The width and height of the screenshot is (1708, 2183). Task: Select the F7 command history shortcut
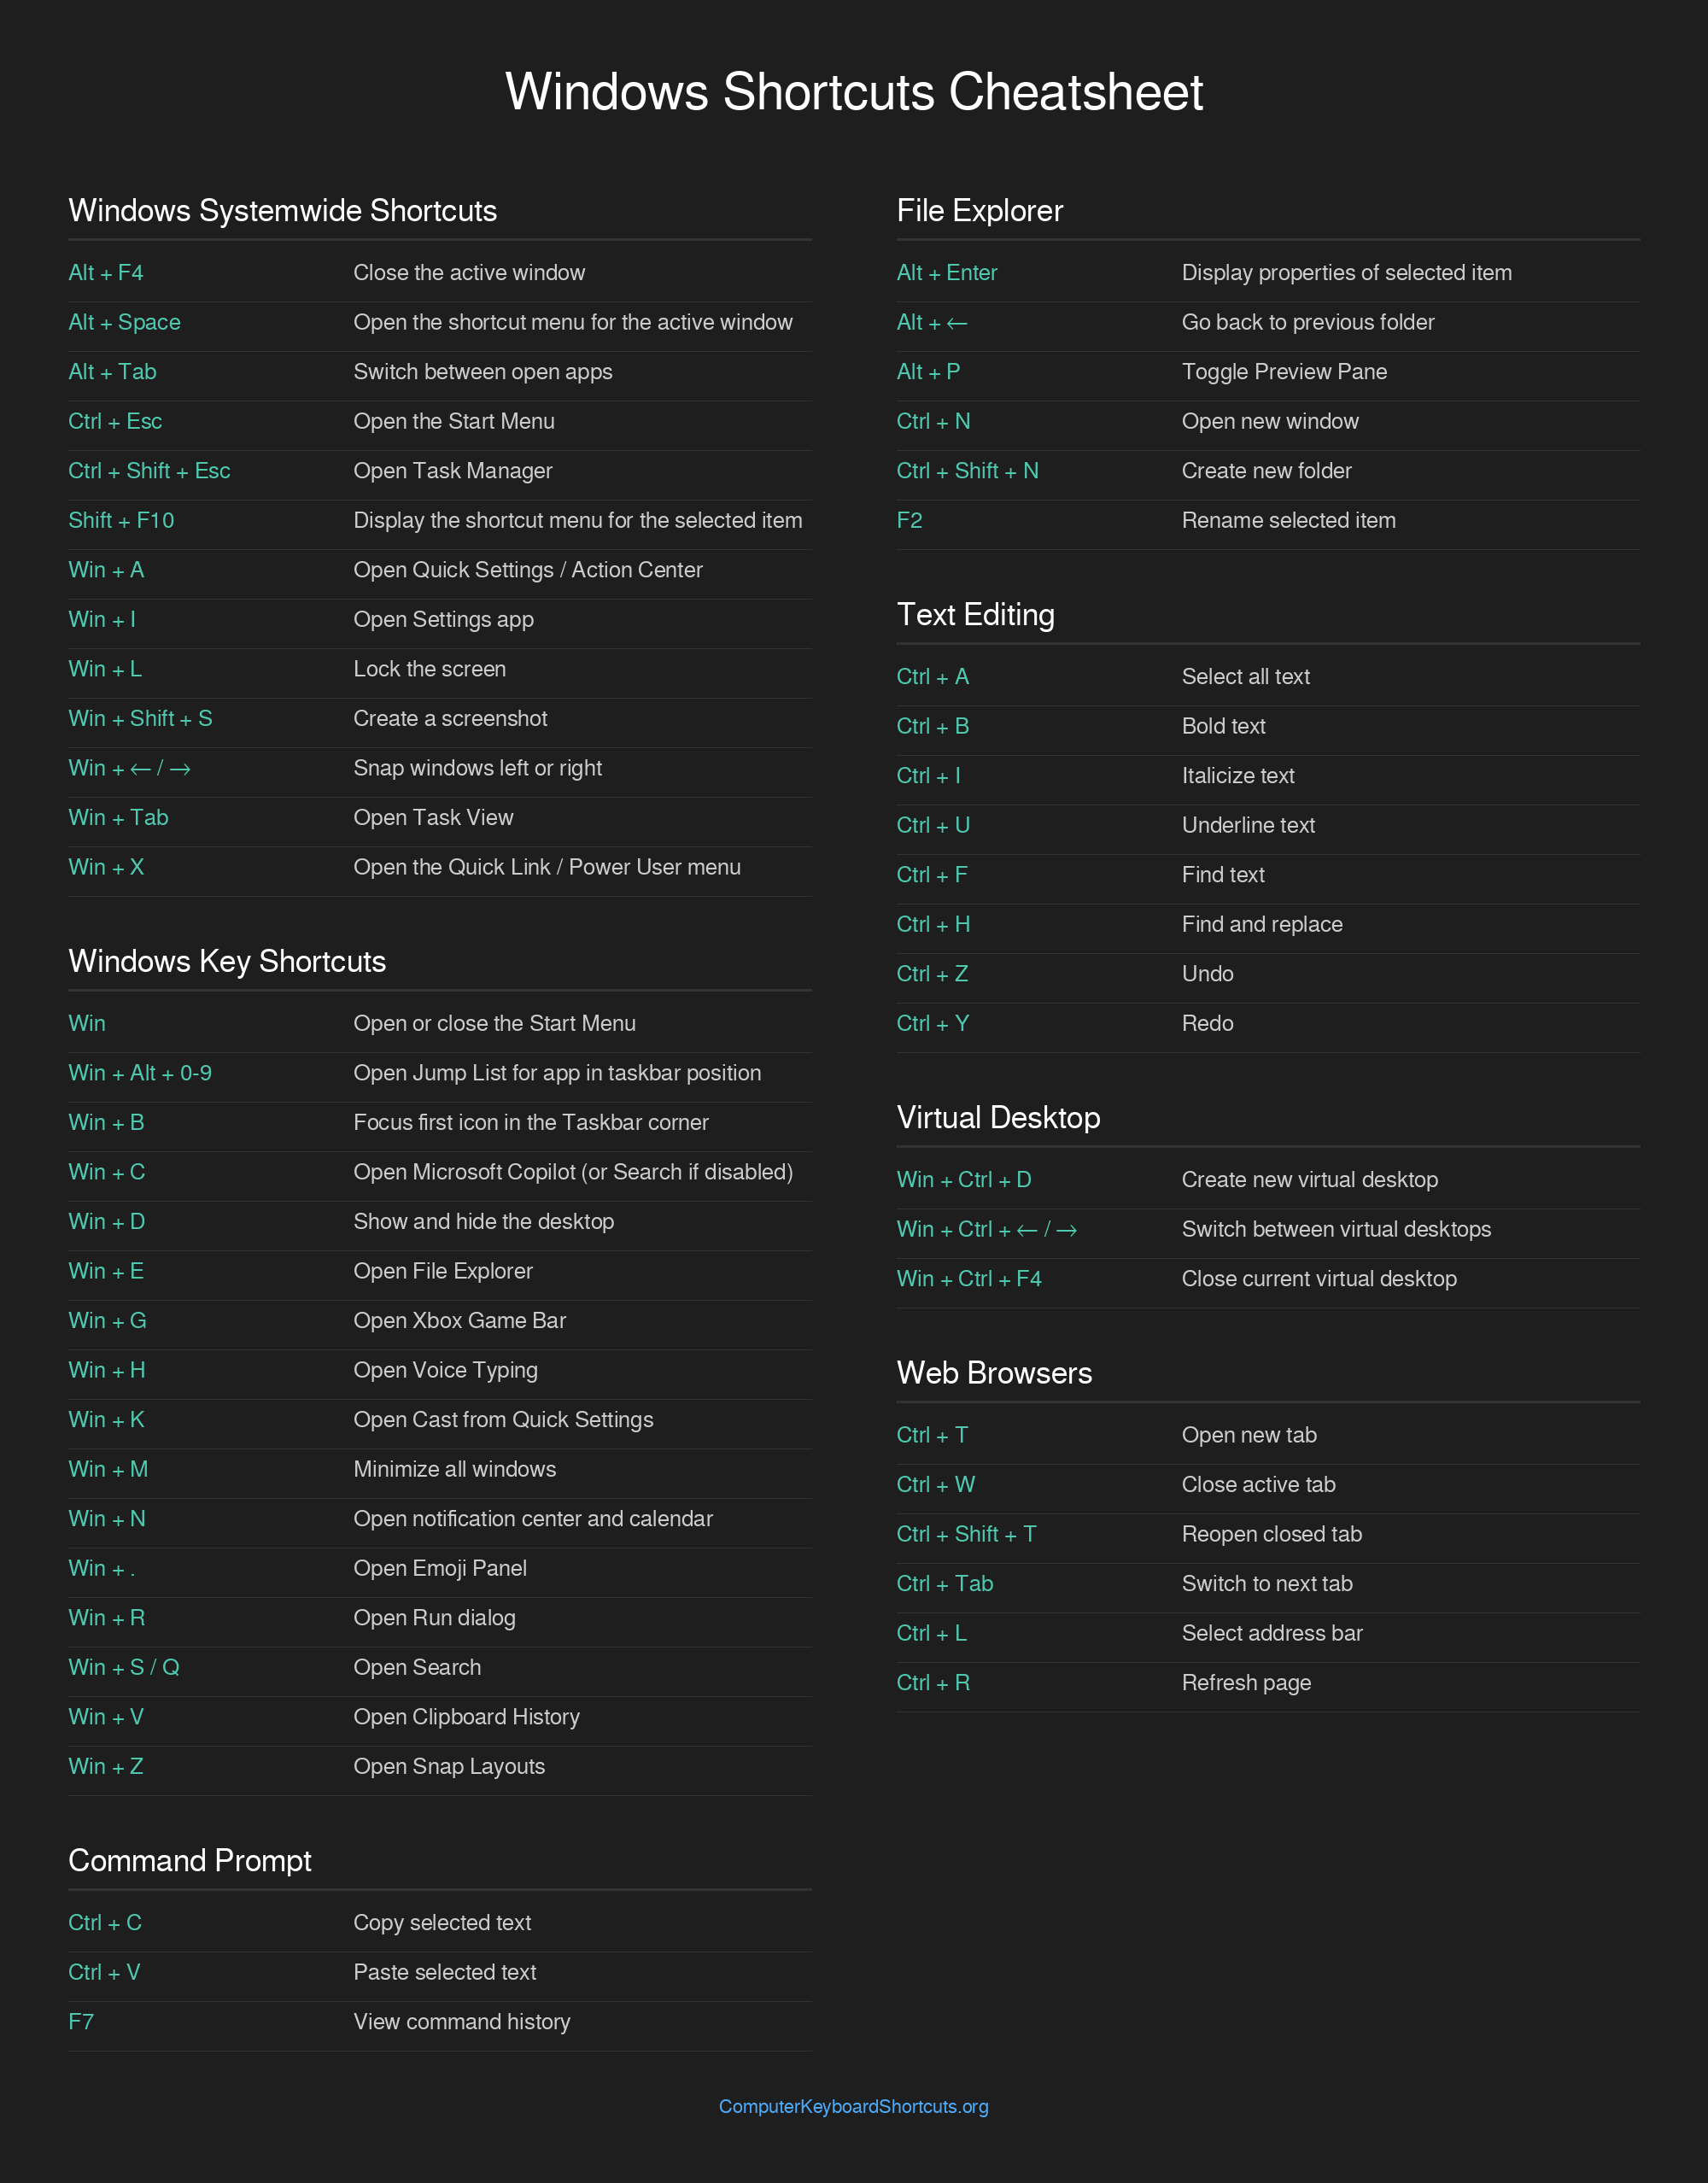point(81,2022)
